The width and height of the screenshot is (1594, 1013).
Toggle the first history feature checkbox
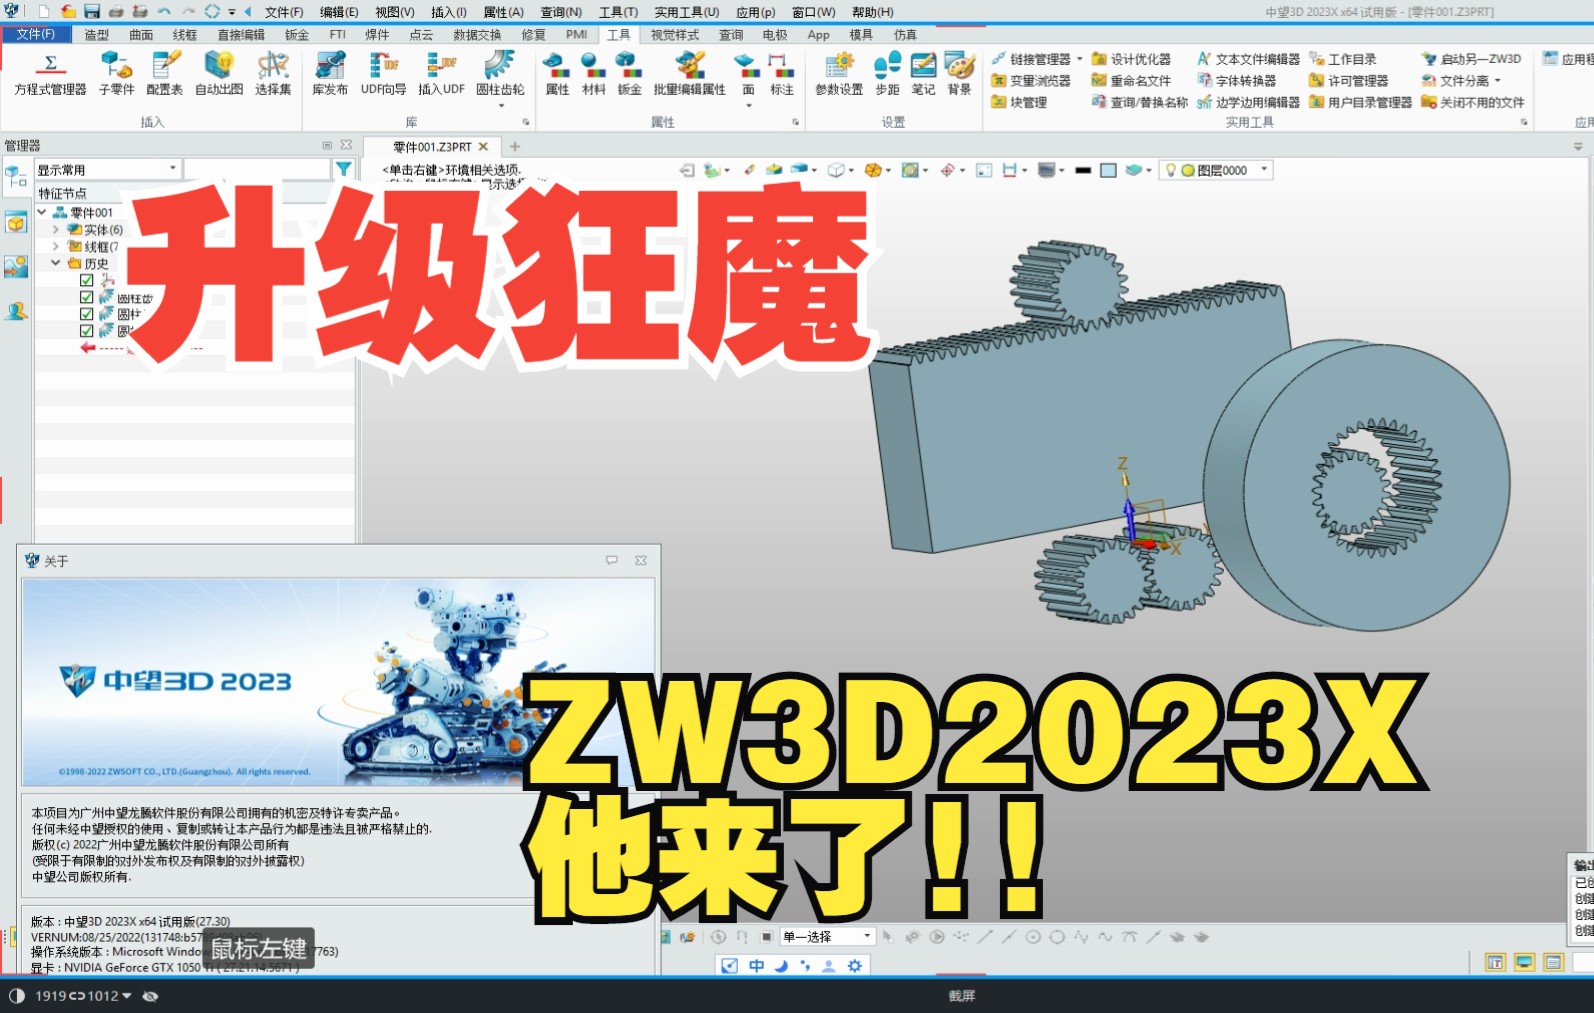coord(86,281)
